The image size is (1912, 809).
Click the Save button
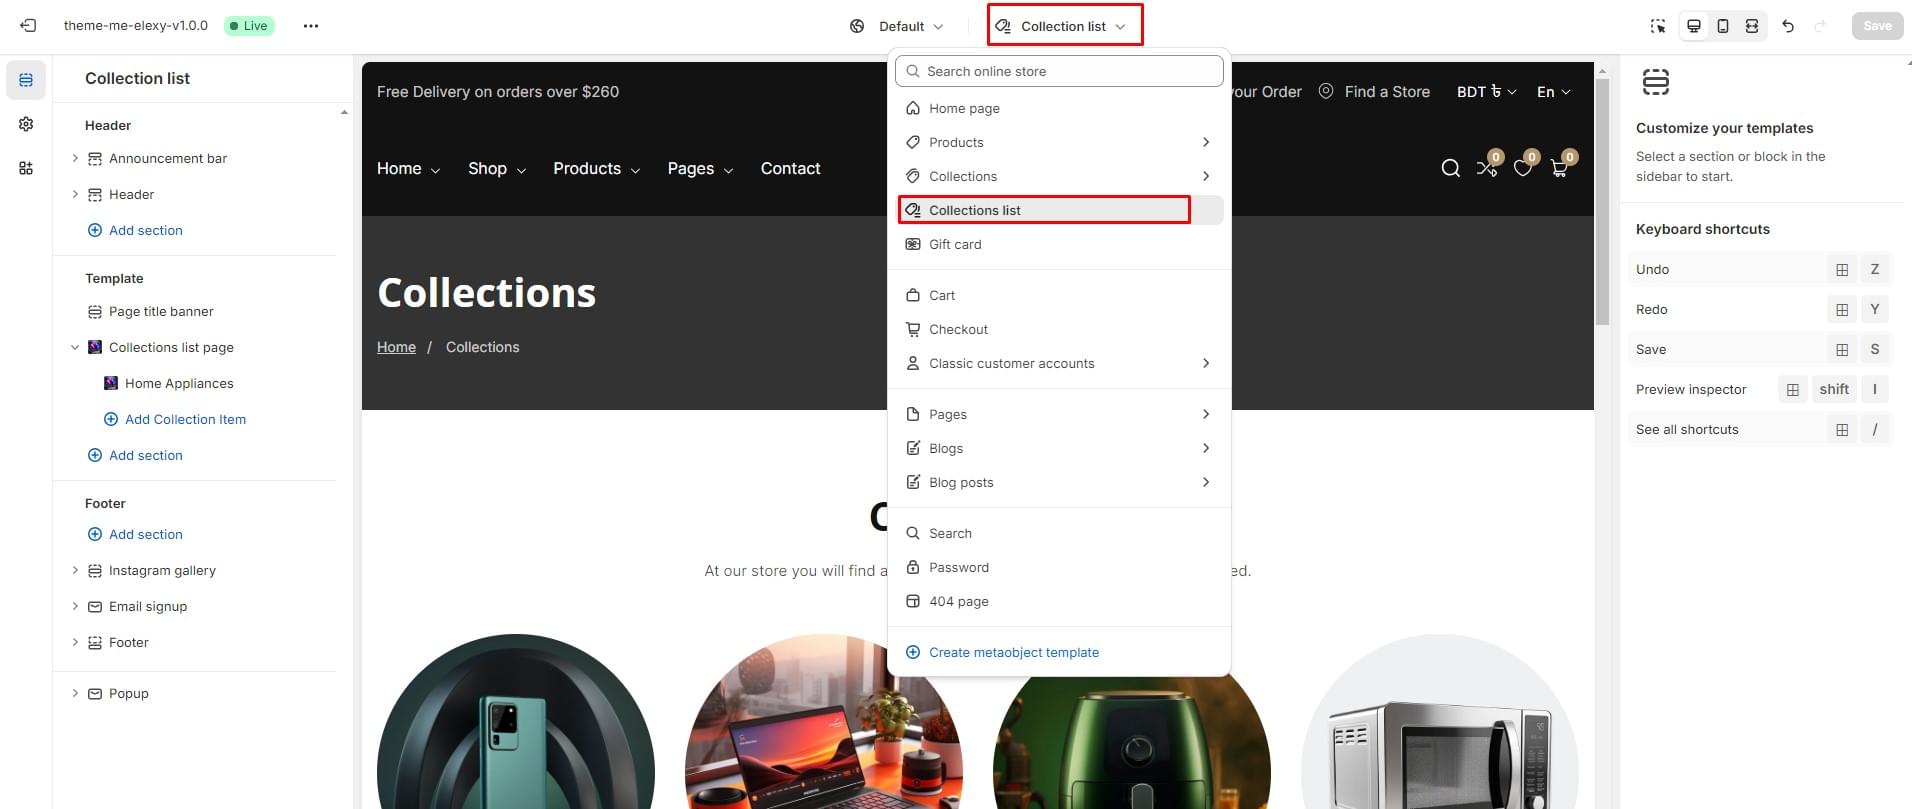pyautogui.click(x=1877, y=26)
